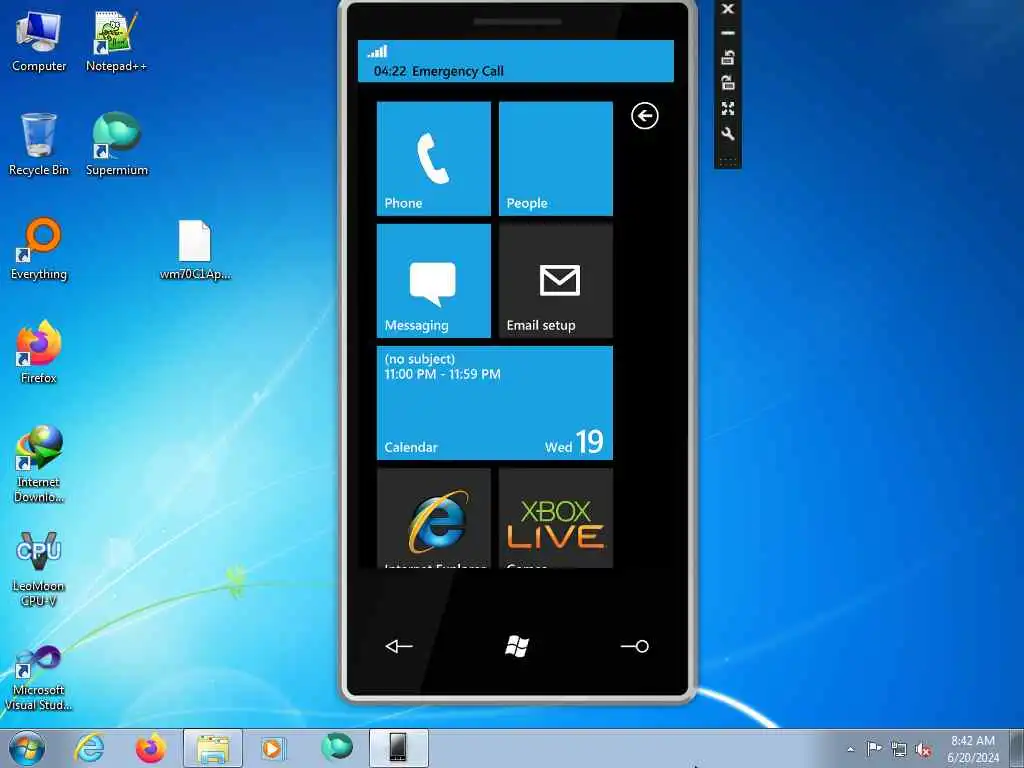
Task: Click the Emergency Call status bar text
Action: (458, 71)
